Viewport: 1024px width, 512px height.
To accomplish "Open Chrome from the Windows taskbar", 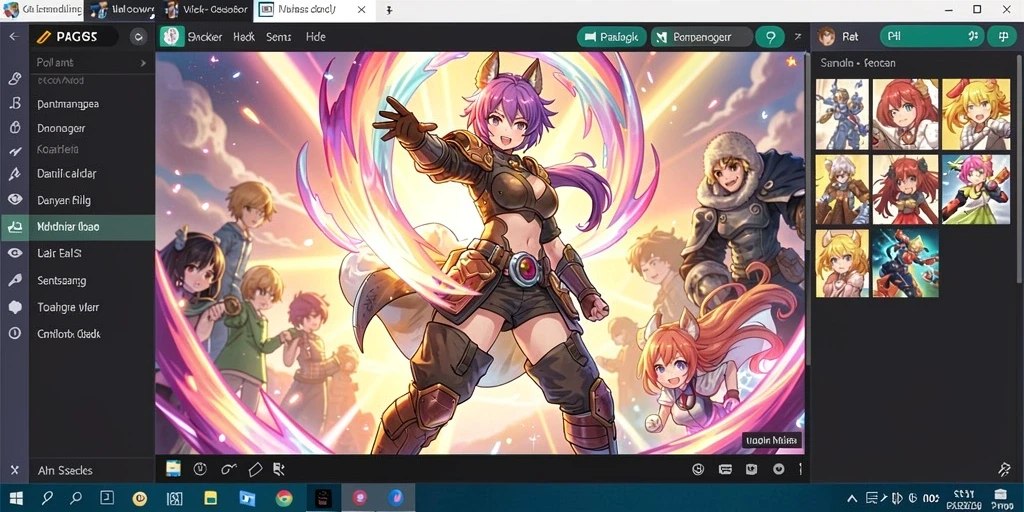I will click(283, 498).
